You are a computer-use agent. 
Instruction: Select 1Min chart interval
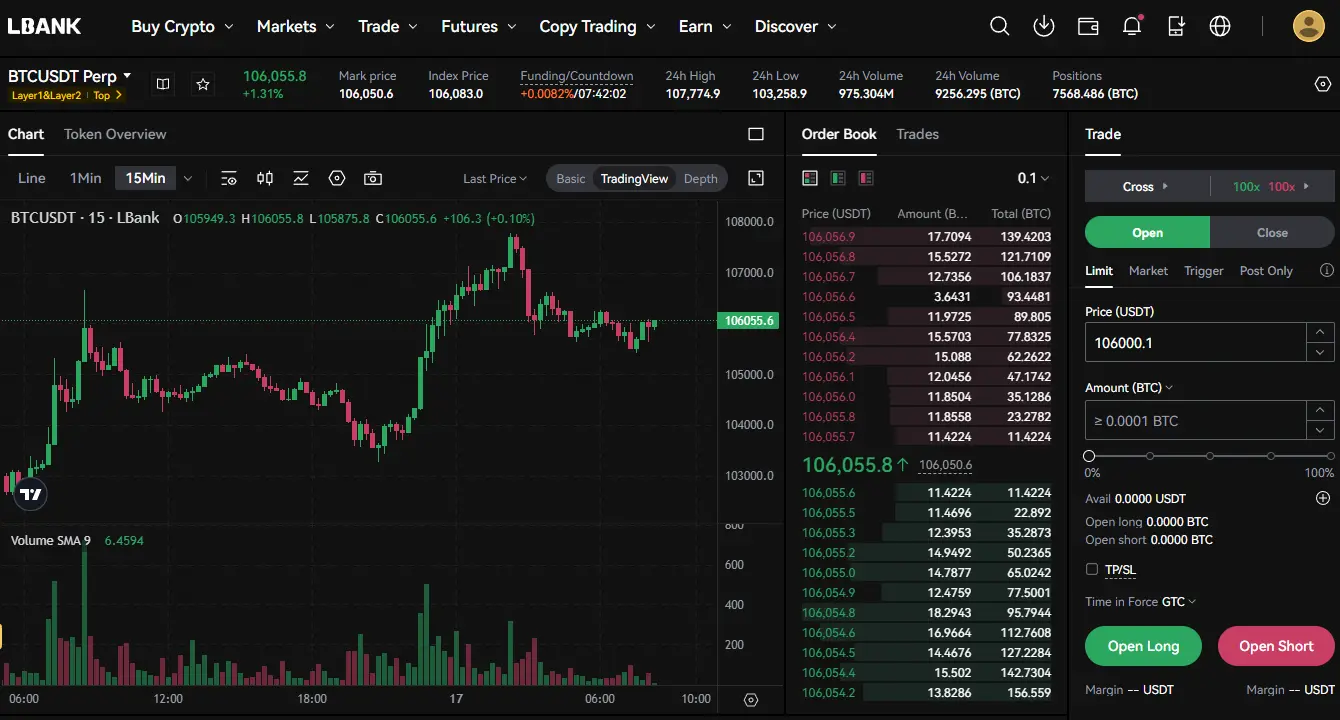[x=86, y=178]
